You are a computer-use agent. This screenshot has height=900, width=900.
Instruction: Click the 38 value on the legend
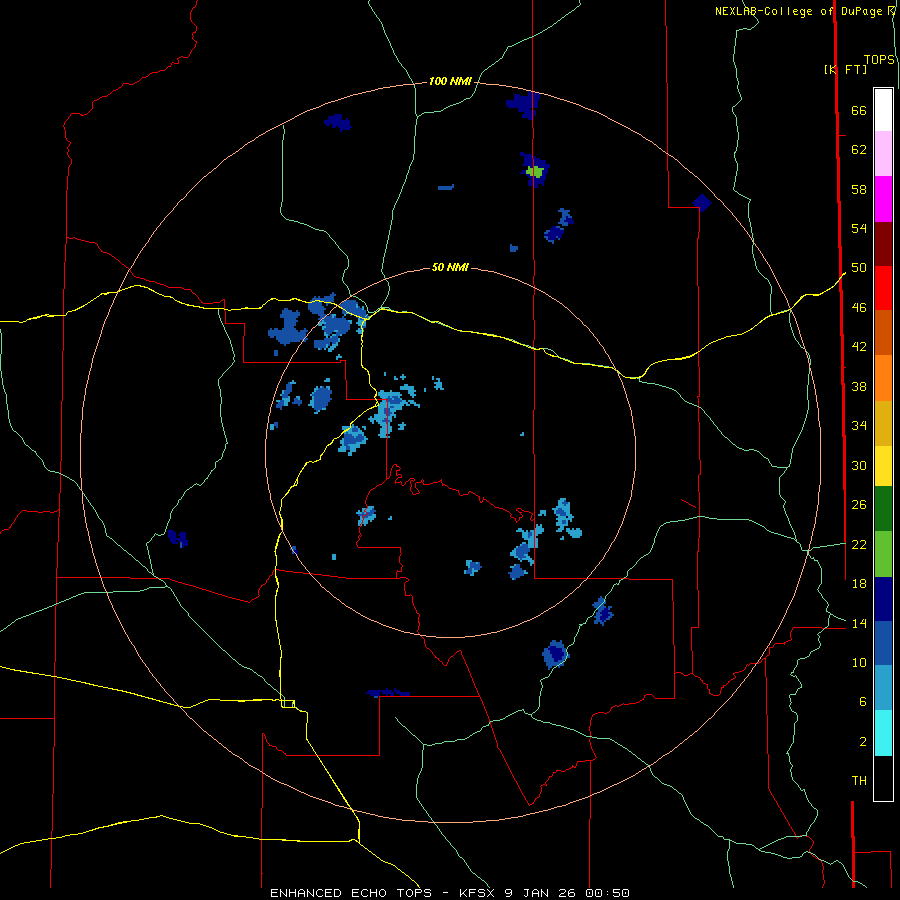[x=859, y=386]
